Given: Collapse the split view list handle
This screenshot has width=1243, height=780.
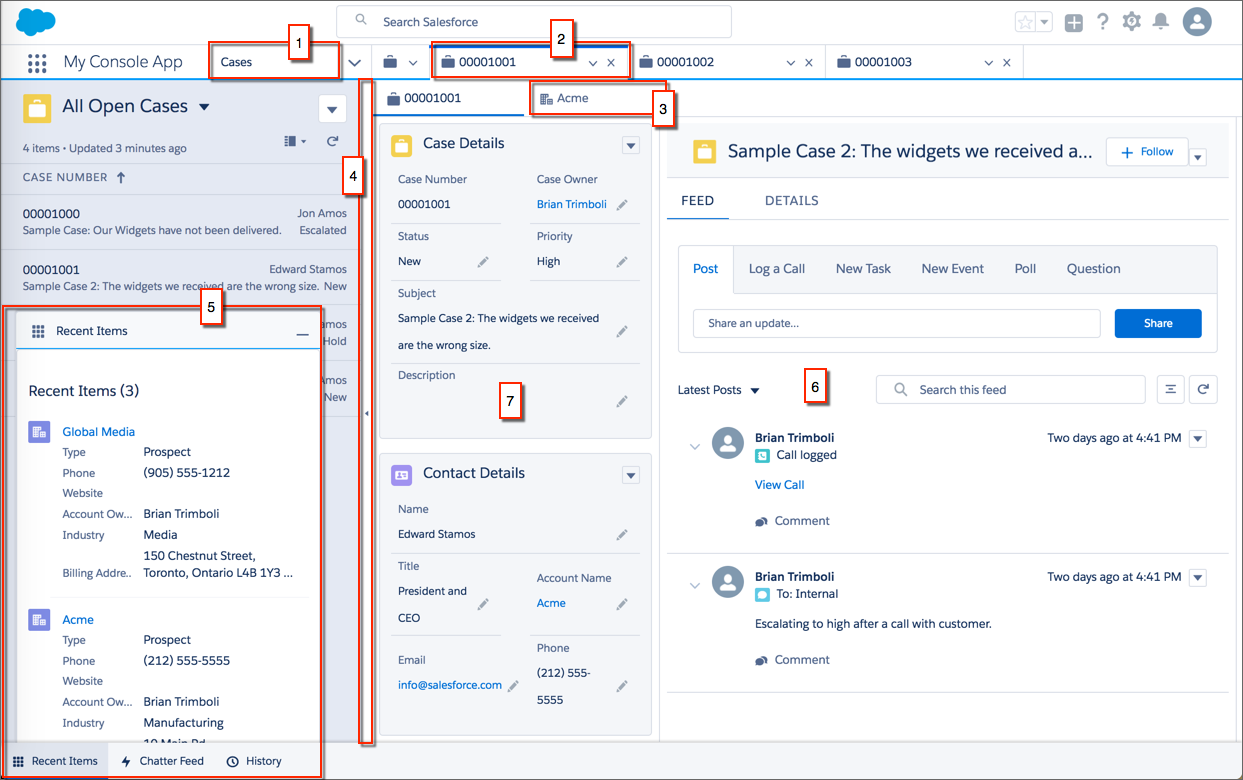Looking at the screenshot, I should click(x=366, y=412).
